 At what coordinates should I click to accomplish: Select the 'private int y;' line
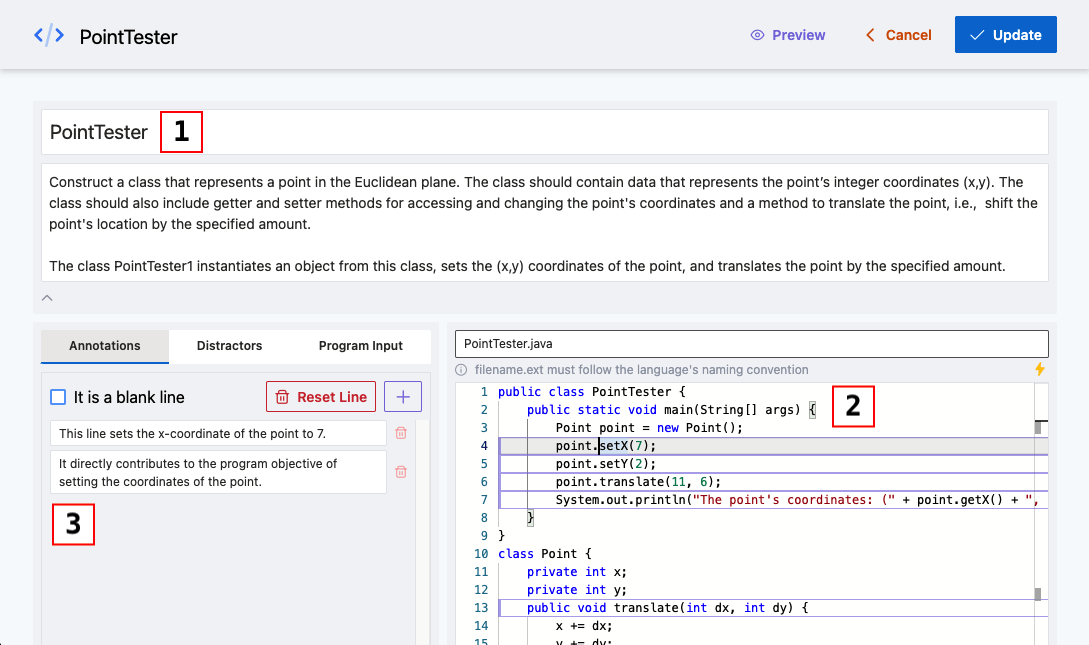[x=576, y=590]
